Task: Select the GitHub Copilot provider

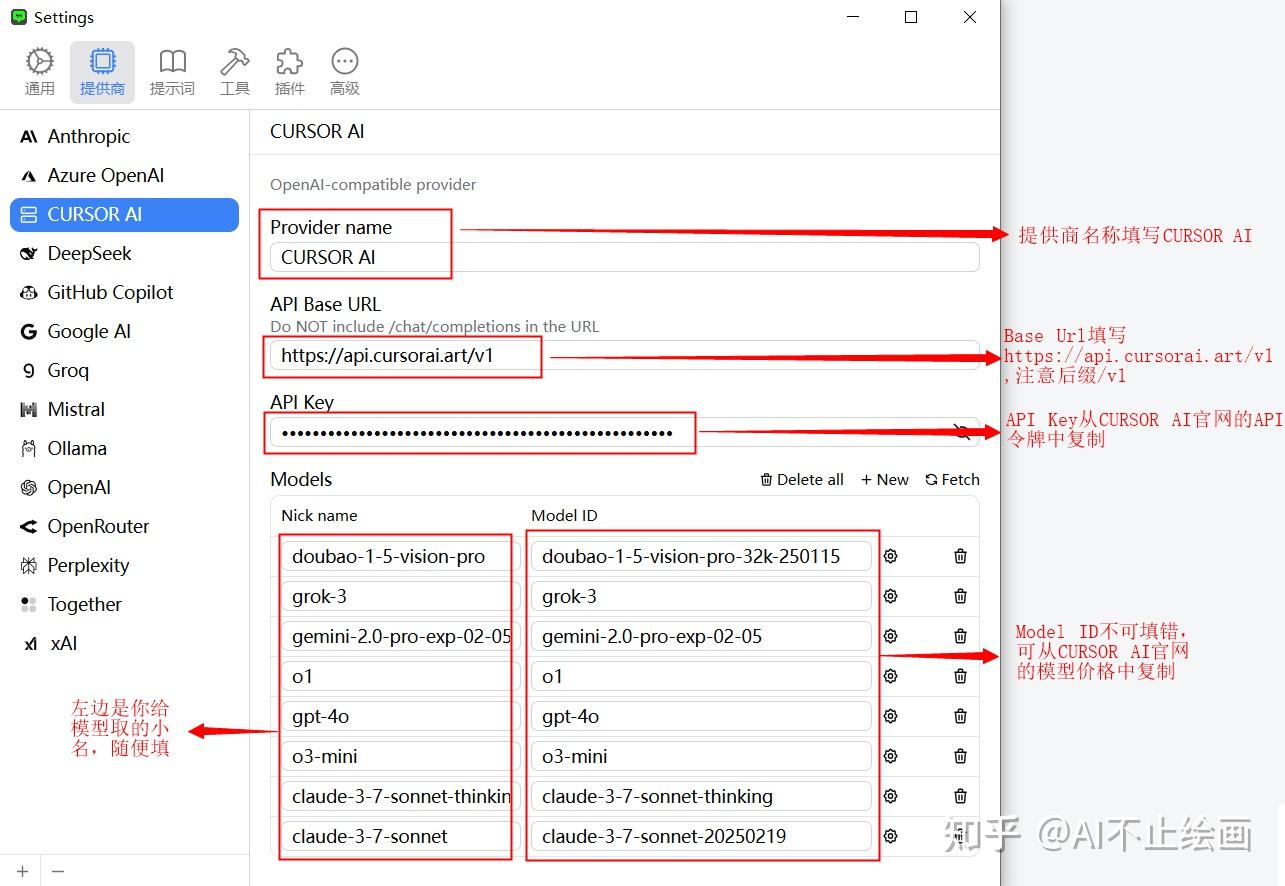Action: 124,293
